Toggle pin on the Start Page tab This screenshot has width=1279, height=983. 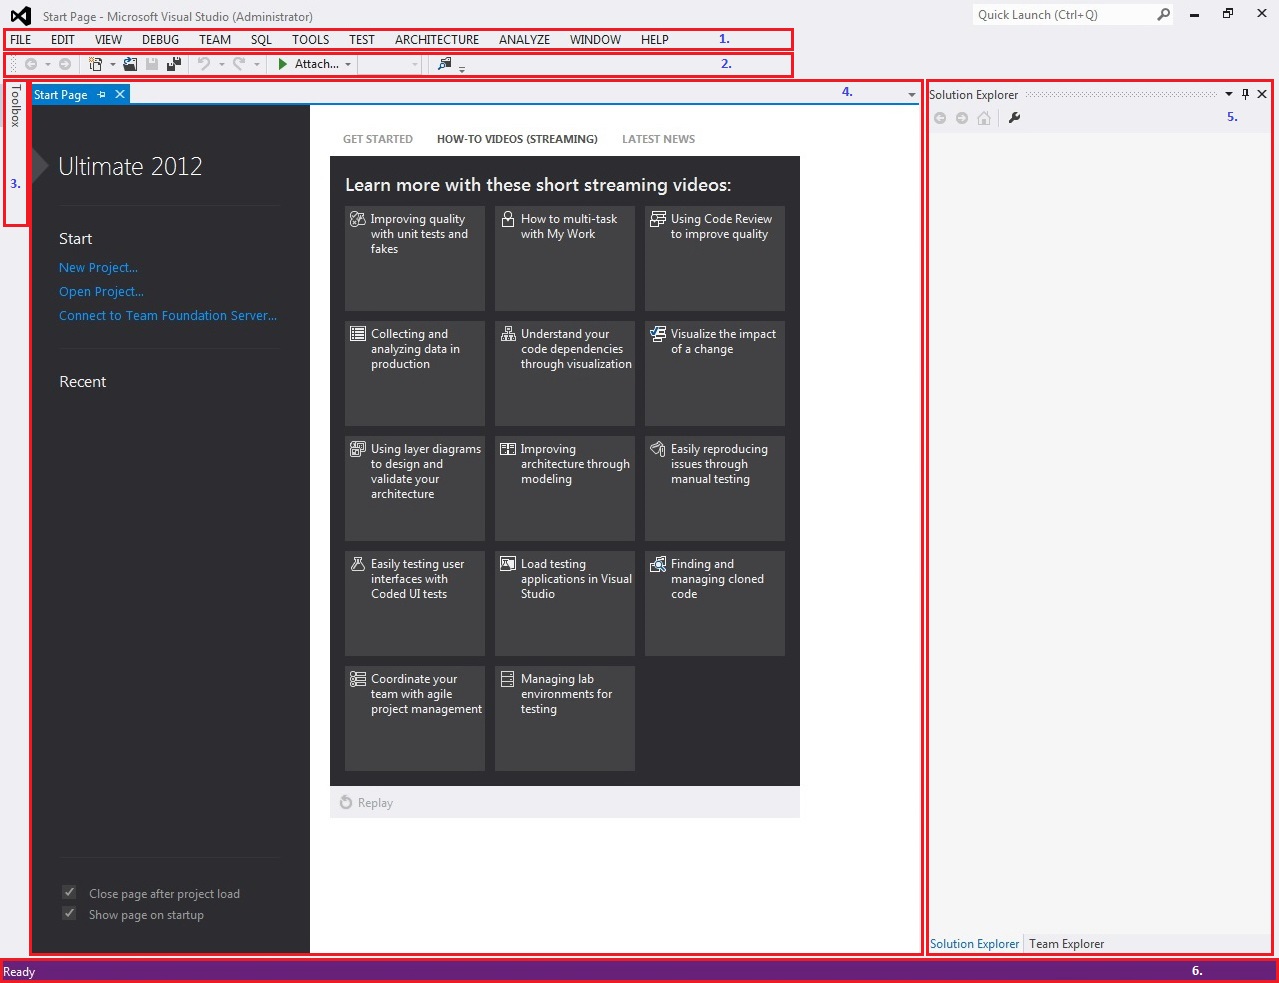pos(102,95)
